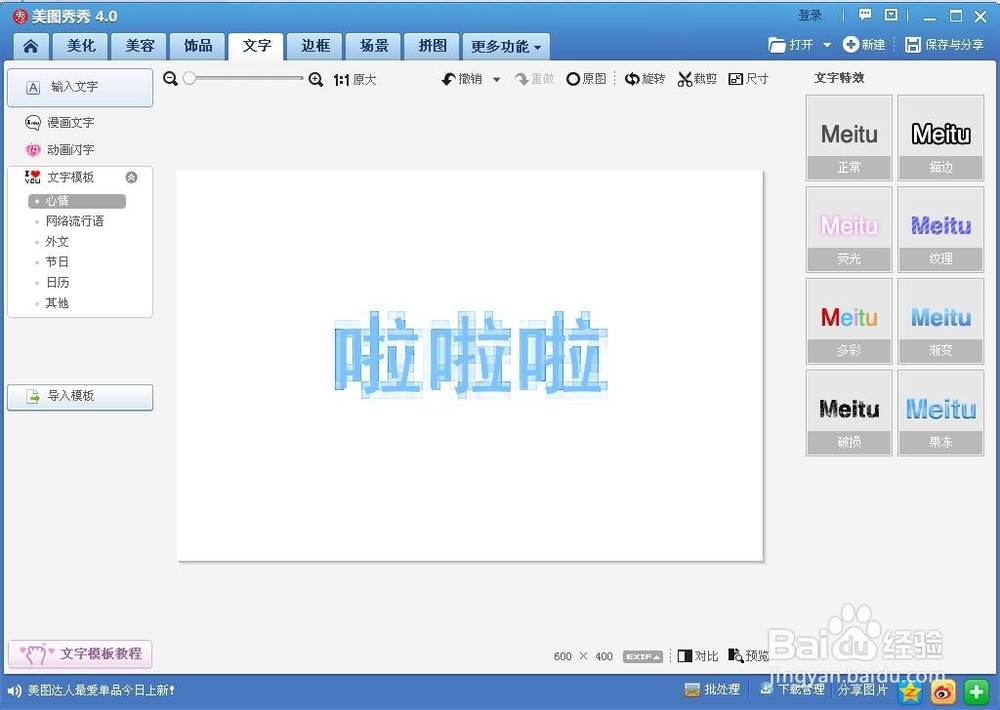Image resolution: width=1000 pixels, height=710 pixels.
Task: Switch to the 边框 frames tab
Action: (x=314, y=46)
